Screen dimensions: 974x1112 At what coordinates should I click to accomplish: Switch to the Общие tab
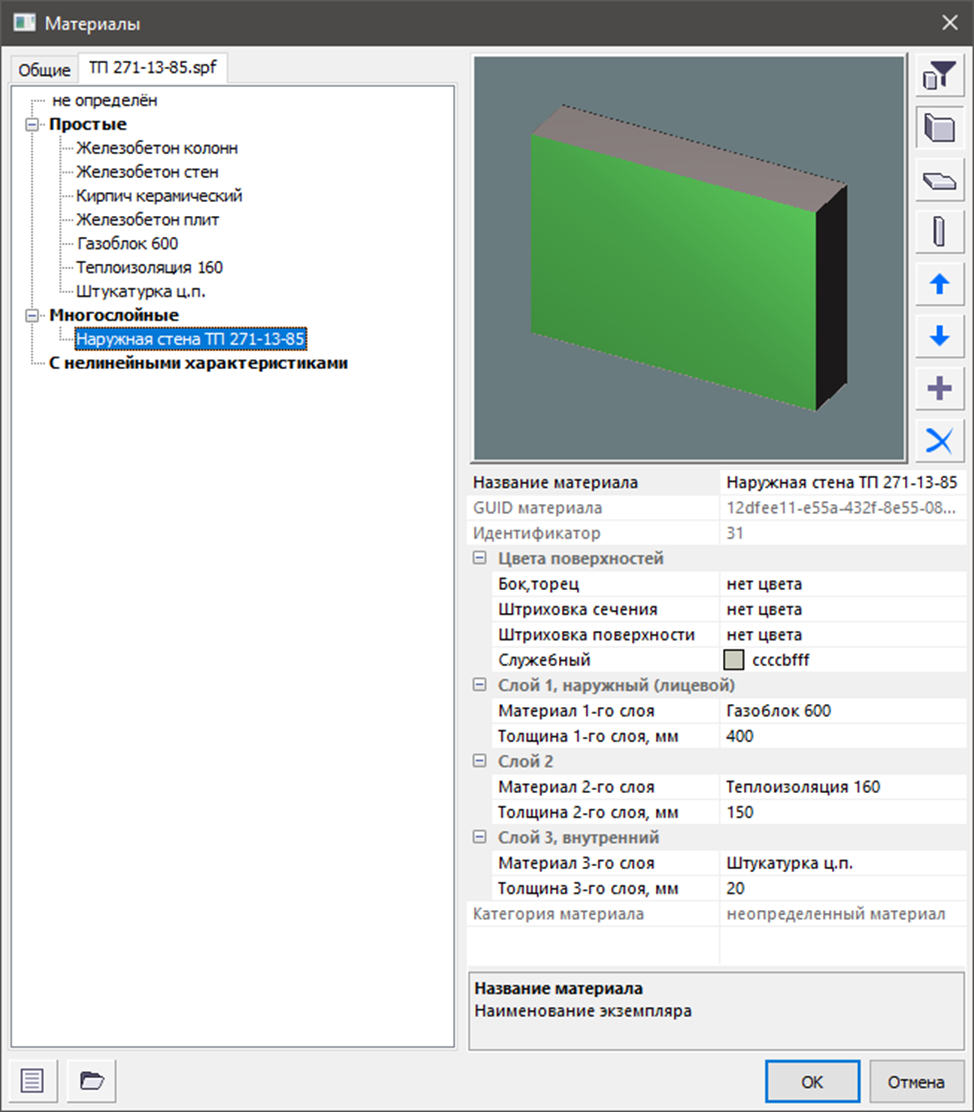(44, 70)
